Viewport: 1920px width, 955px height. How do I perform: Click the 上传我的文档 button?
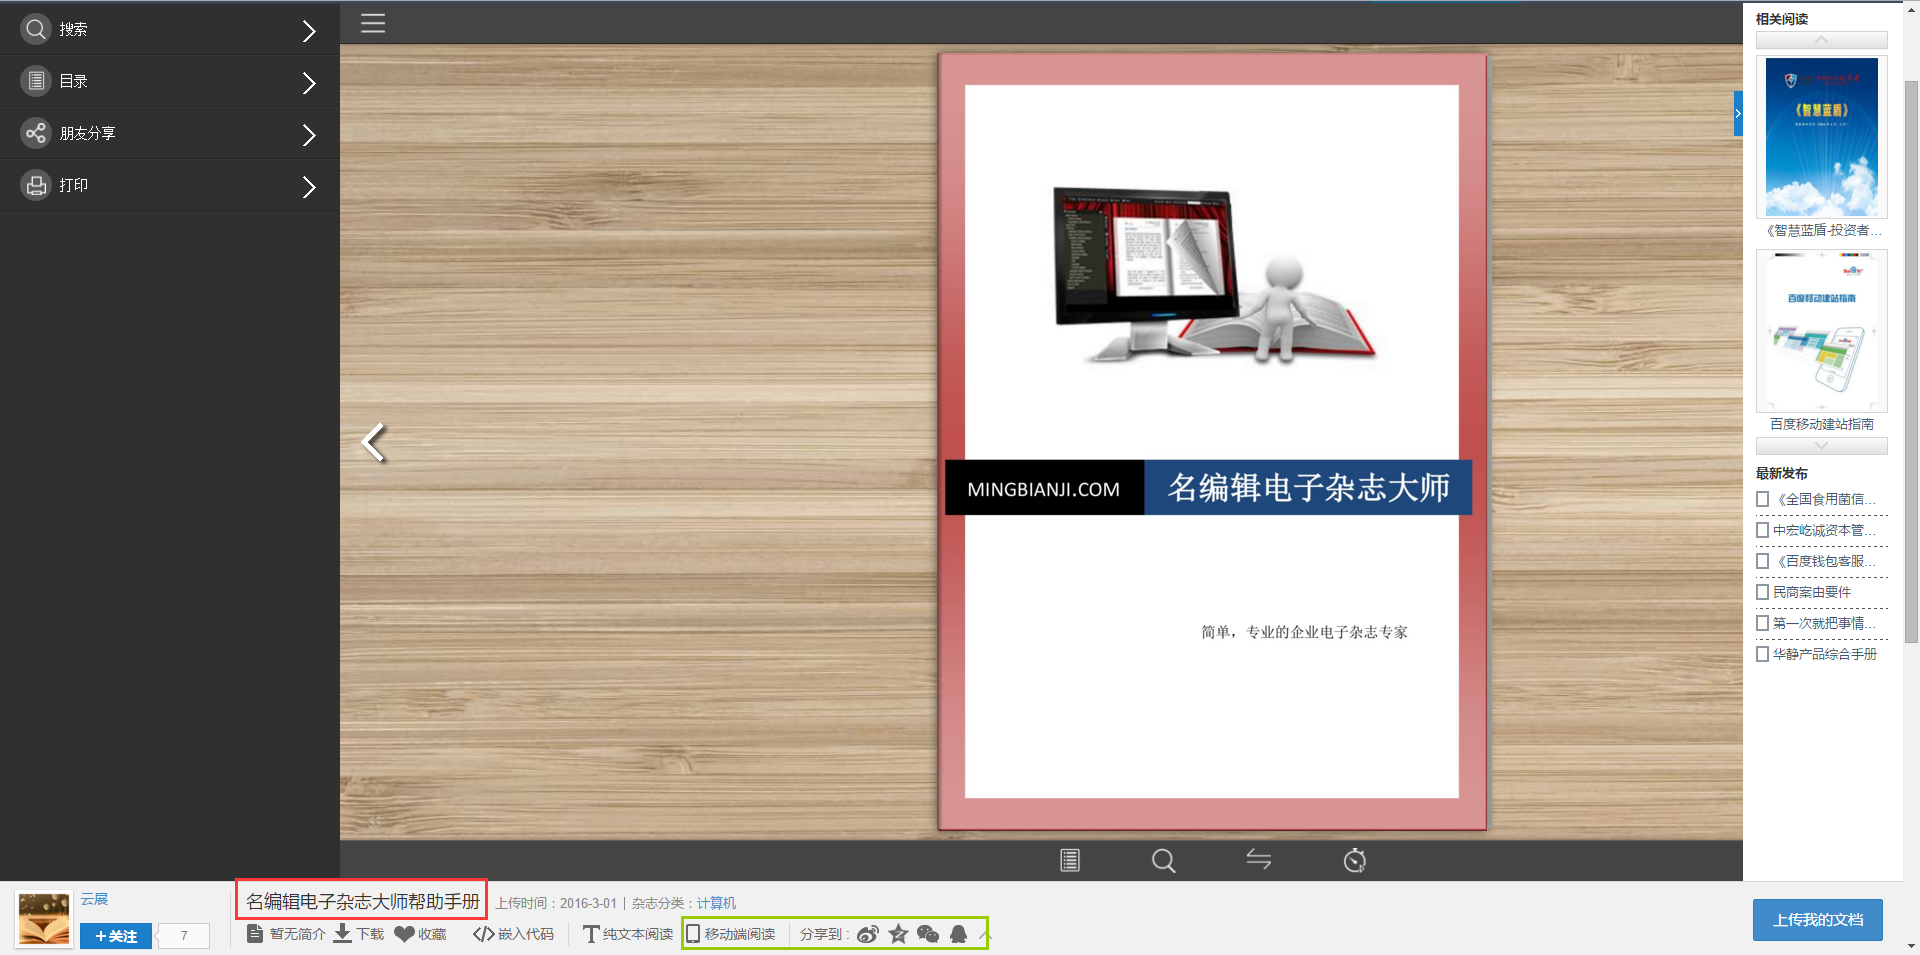point(1818,920)
